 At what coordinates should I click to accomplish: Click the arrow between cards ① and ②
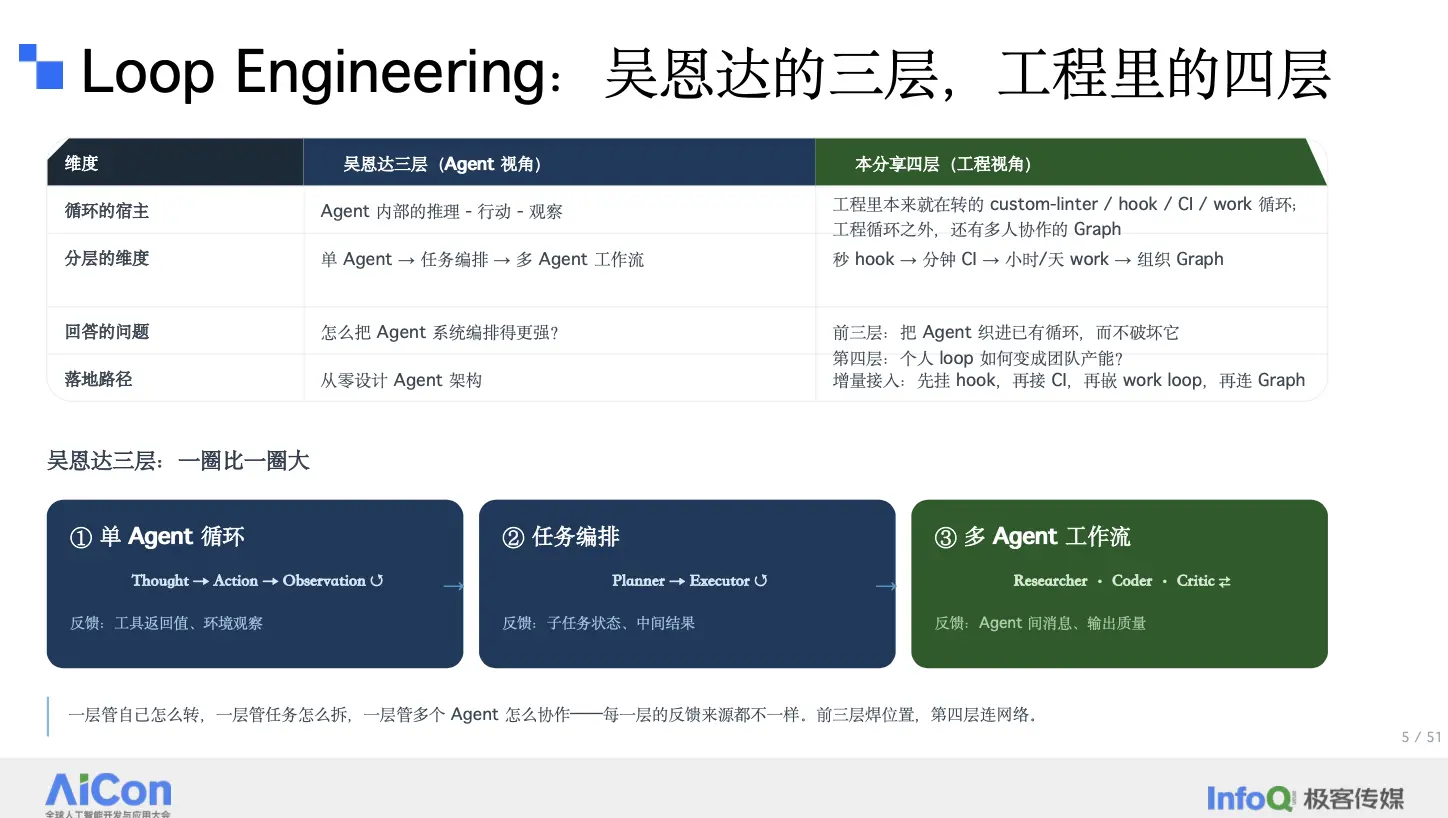(x=453, y=586)
